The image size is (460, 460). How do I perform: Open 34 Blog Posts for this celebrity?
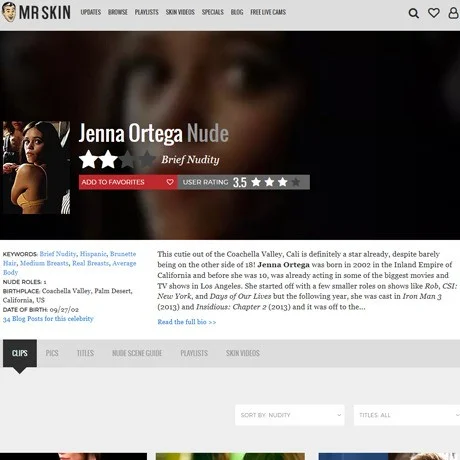pos(48,319)
